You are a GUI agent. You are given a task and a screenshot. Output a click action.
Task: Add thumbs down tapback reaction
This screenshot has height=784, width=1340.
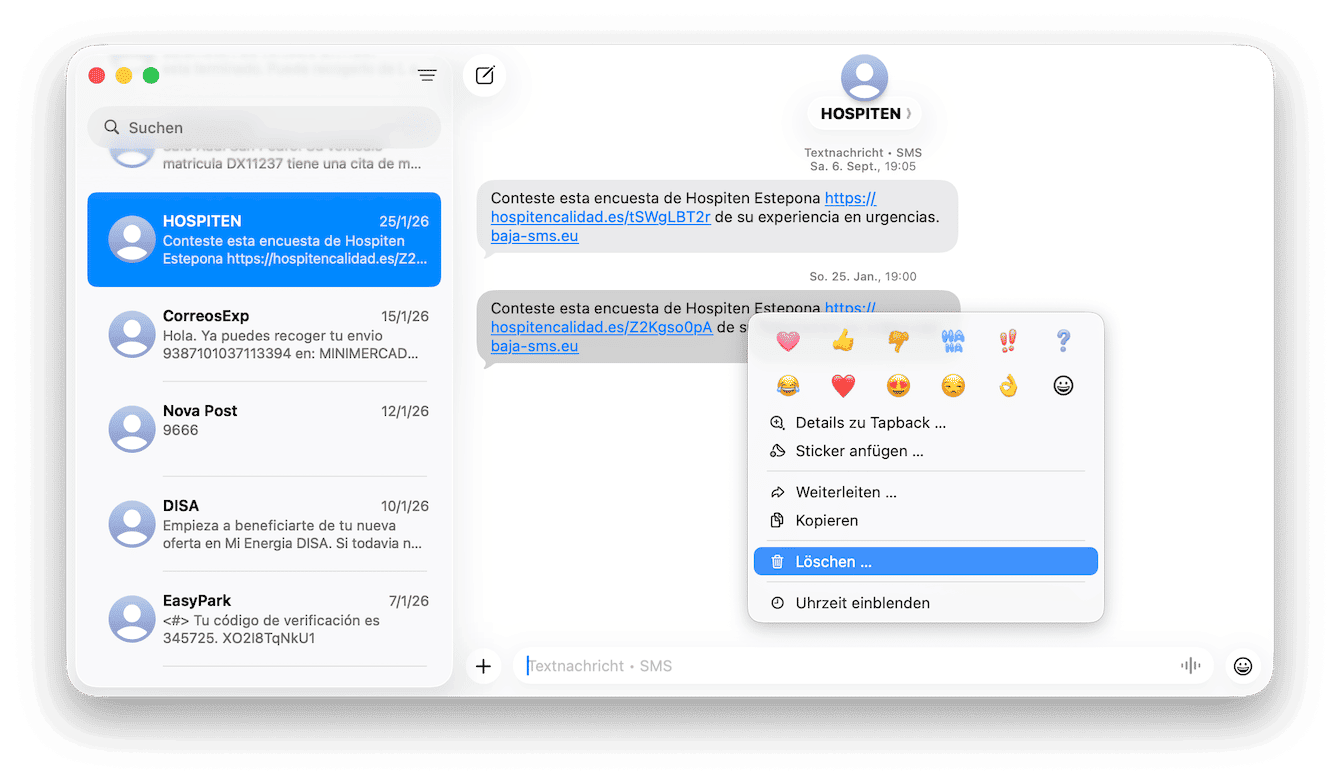(x=898, y=342)
